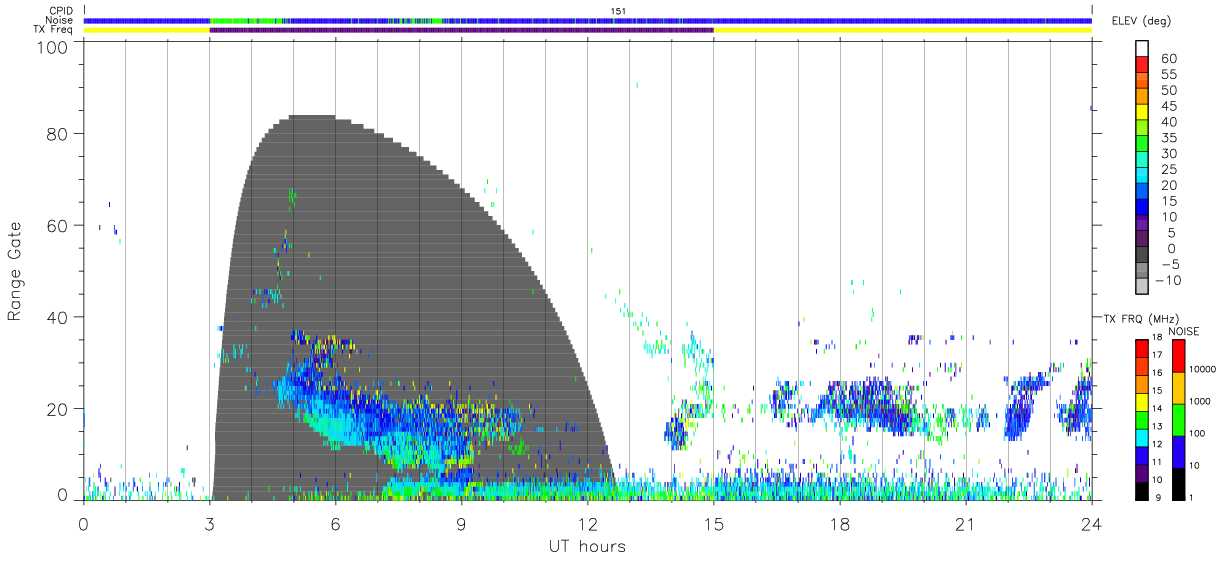
Task: Click the red TX FRQ swatch between 17 and 18
Action: click(1142, 349)
